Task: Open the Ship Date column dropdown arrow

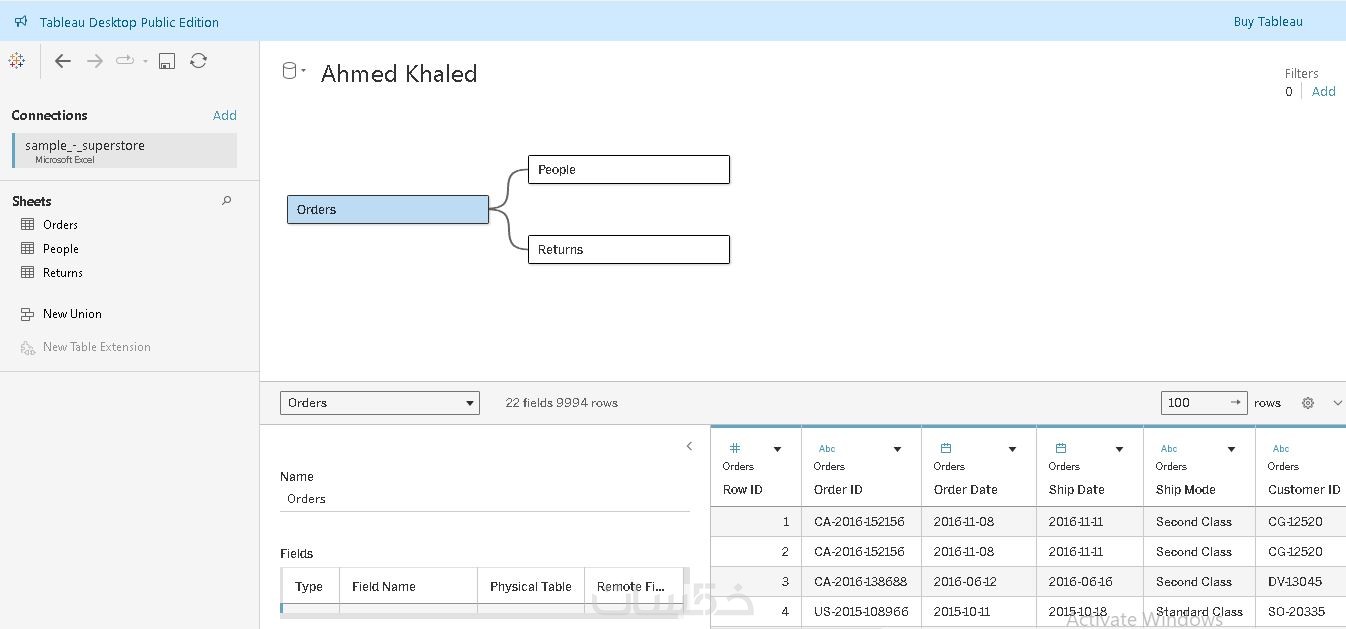Action: click(1119, 450)
